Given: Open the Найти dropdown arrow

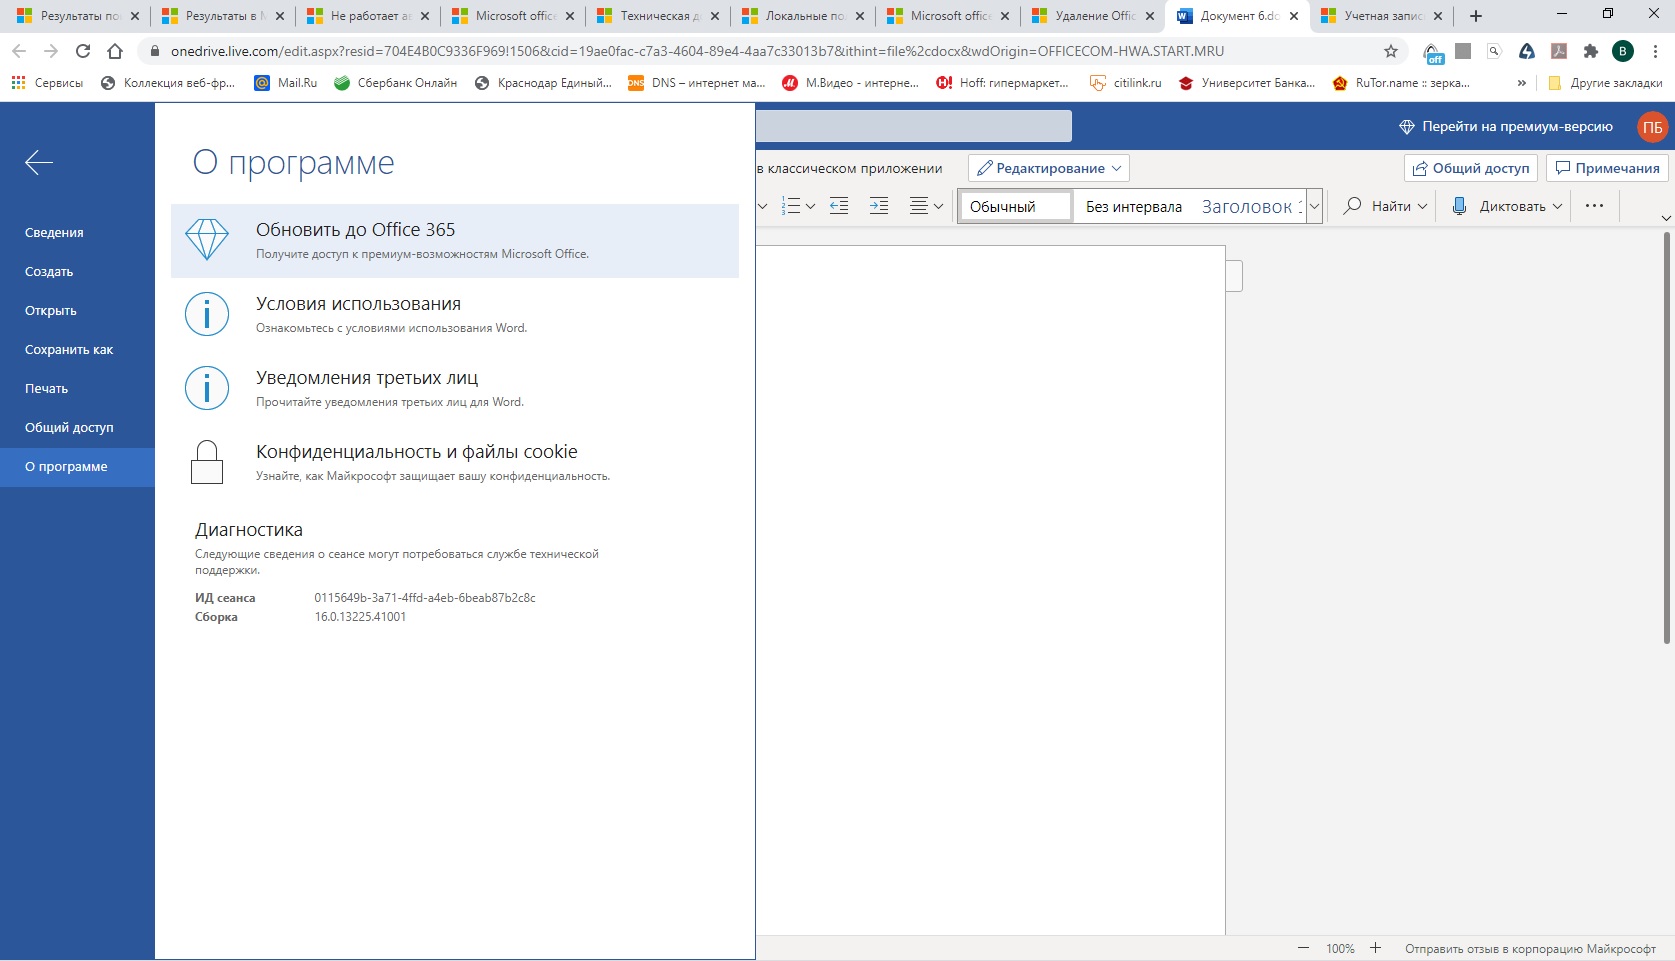Looking at the screenshot, I should pos(1422,206).
